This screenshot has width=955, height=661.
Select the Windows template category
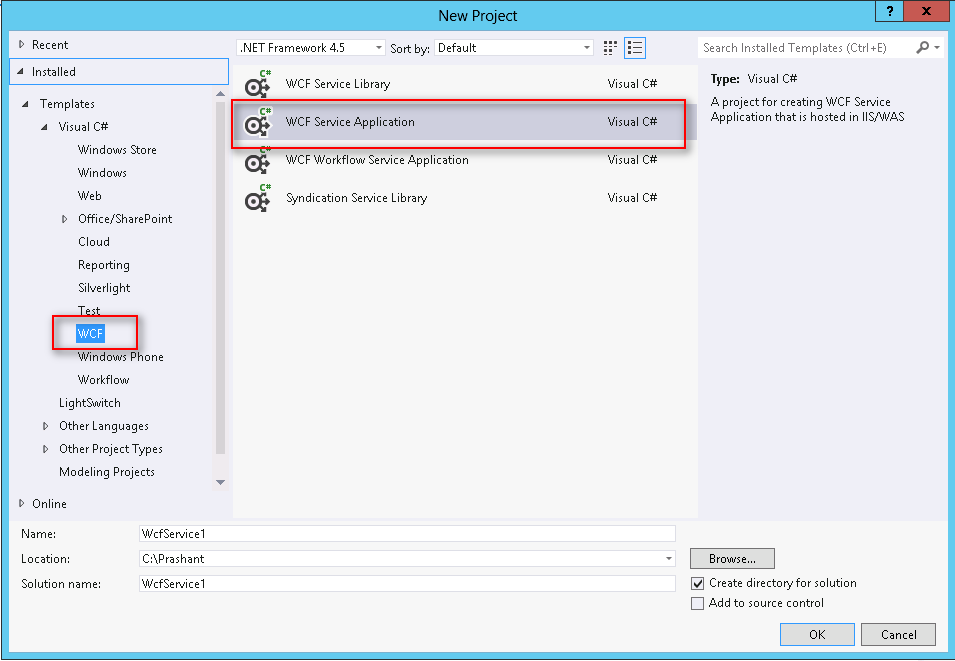102,173
